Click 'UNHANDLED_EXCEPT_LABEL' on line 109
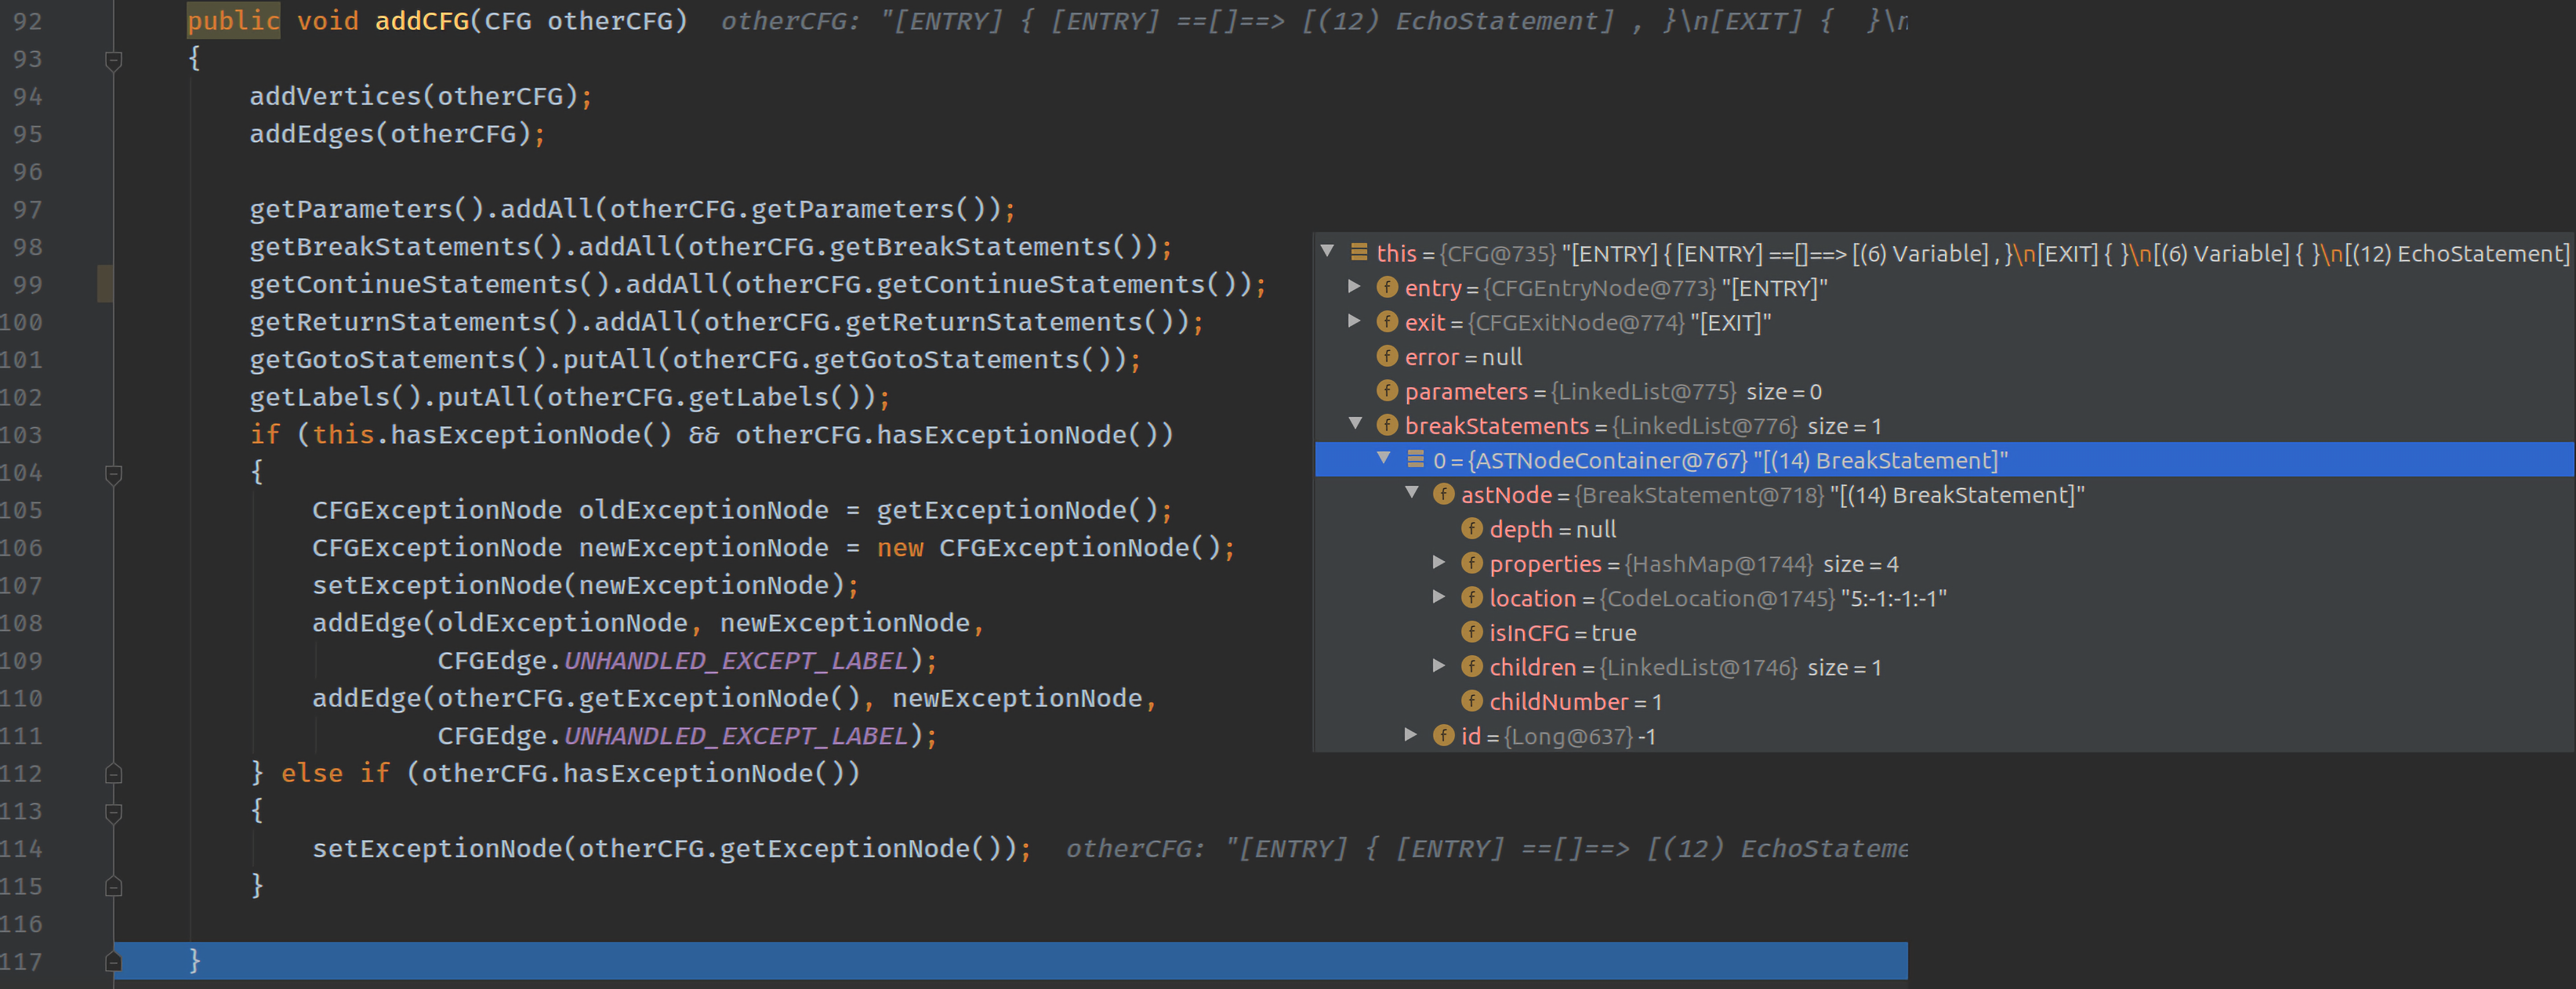The width and height of the screenshot is (2576, 989). tap(736, 660)
